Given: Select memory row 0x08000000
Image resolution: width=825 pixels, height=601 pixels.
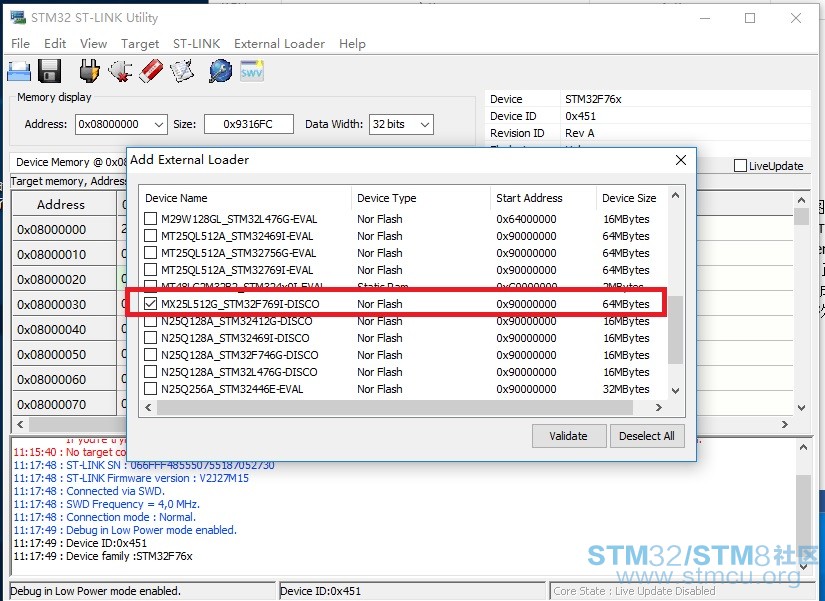Looking at the screenshot, I should [64, 229].
